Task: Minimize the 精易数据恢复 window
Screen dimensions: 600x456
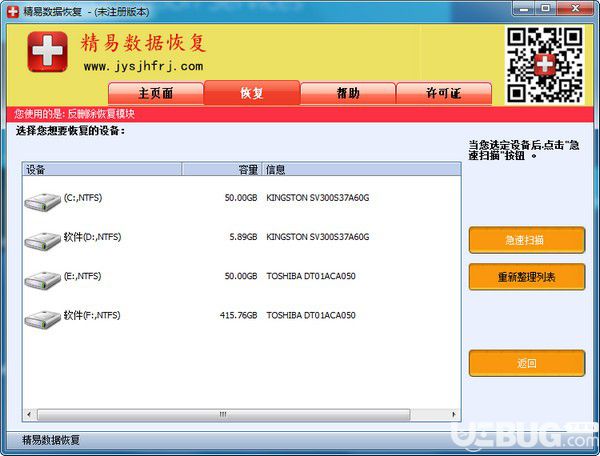Action: [x=524, y=8]
